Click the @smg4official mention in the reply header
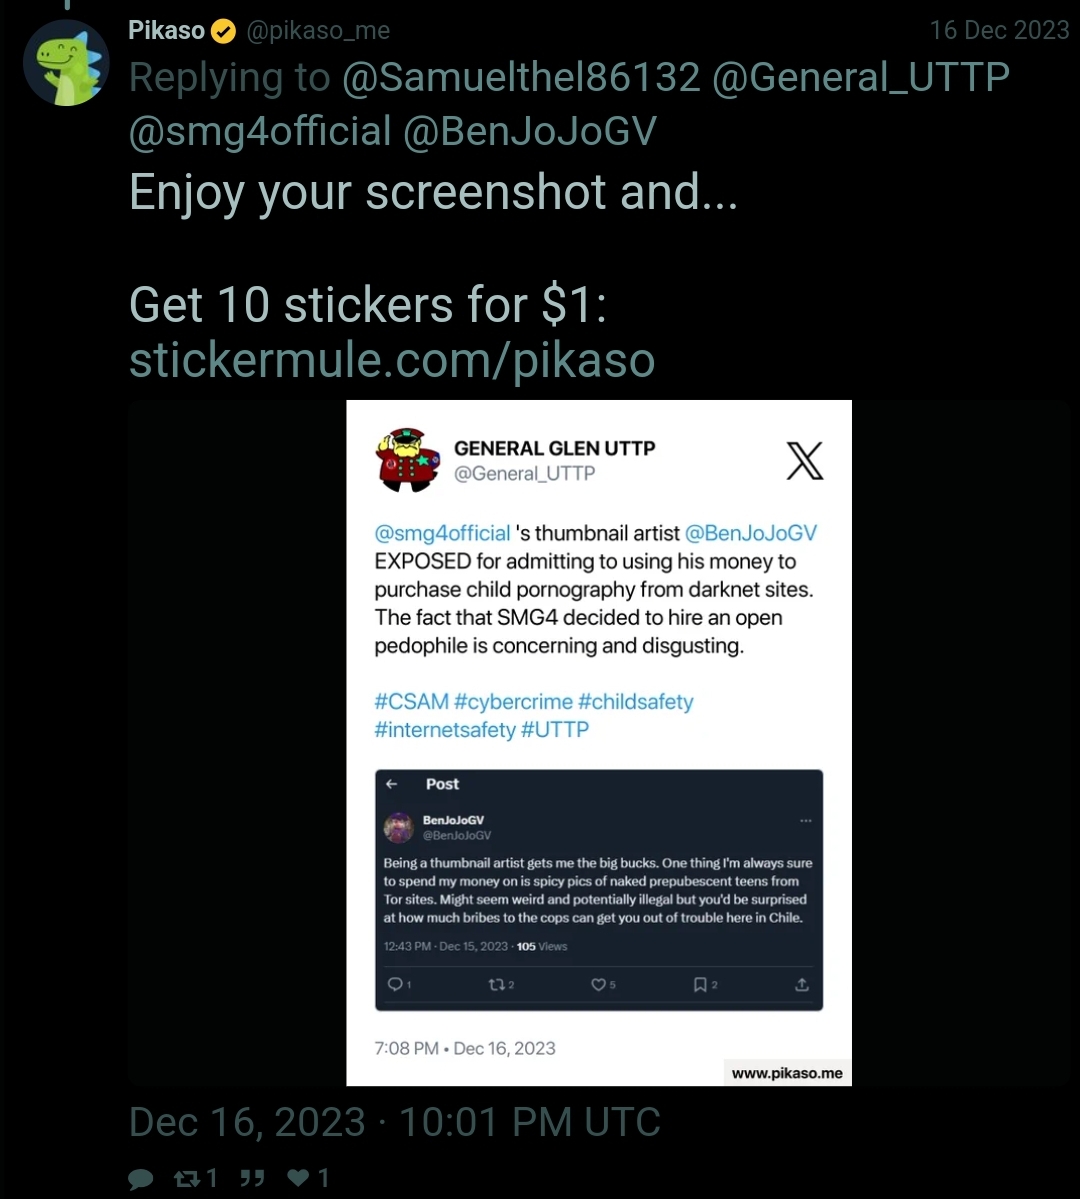1080x1199 pixels. click(x=260, y=131)
